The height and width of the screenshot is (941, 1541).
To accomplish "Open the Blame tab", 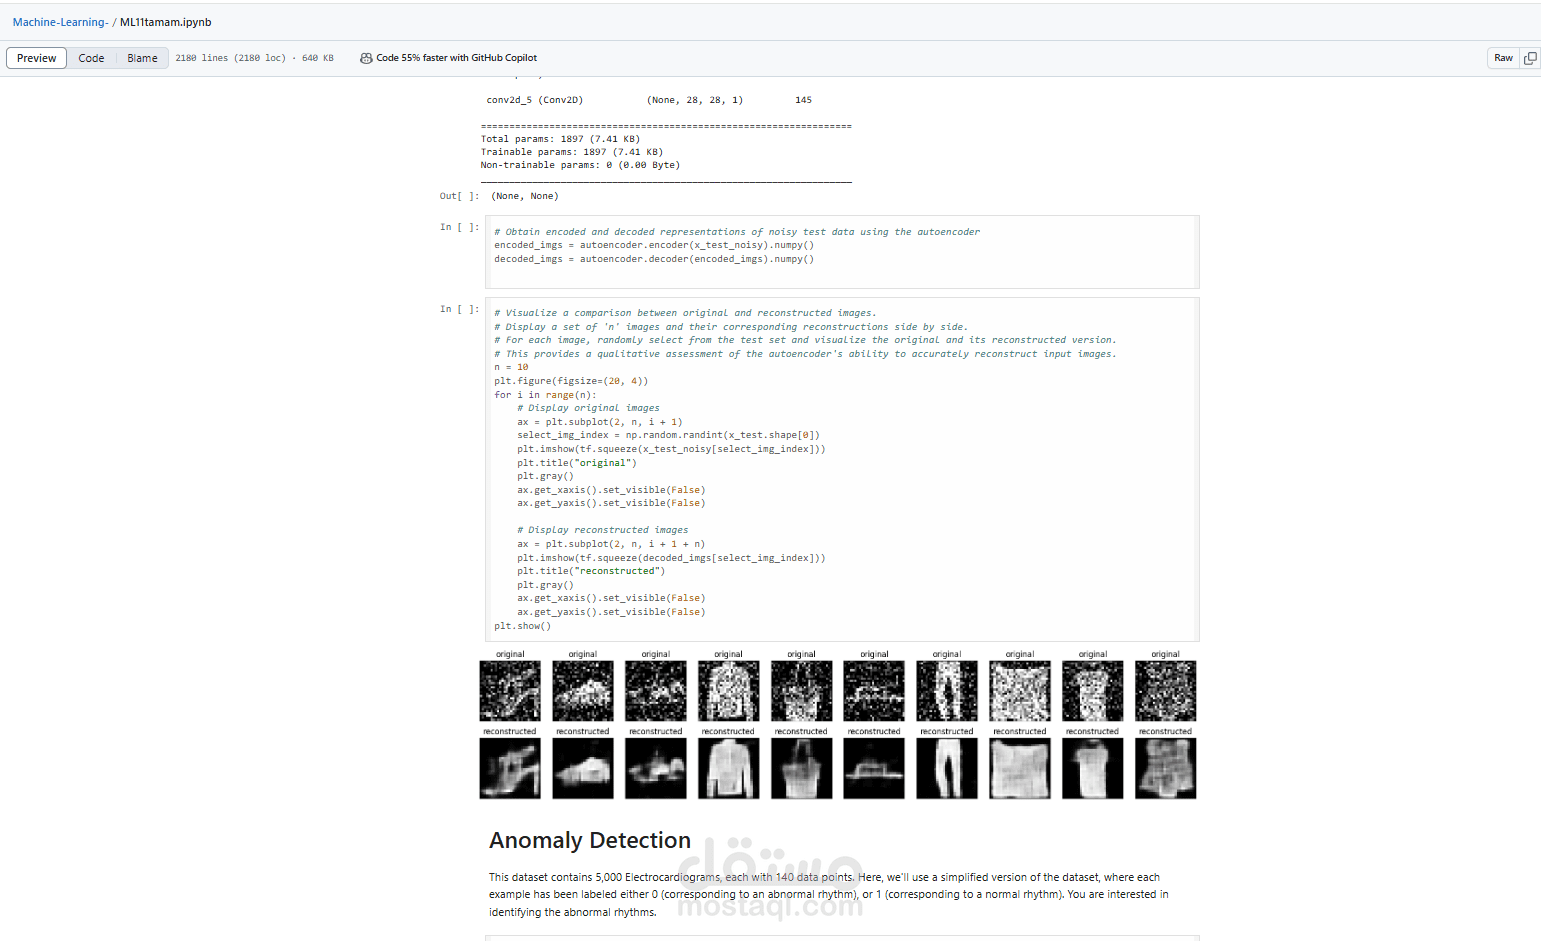I will [142, 57].
